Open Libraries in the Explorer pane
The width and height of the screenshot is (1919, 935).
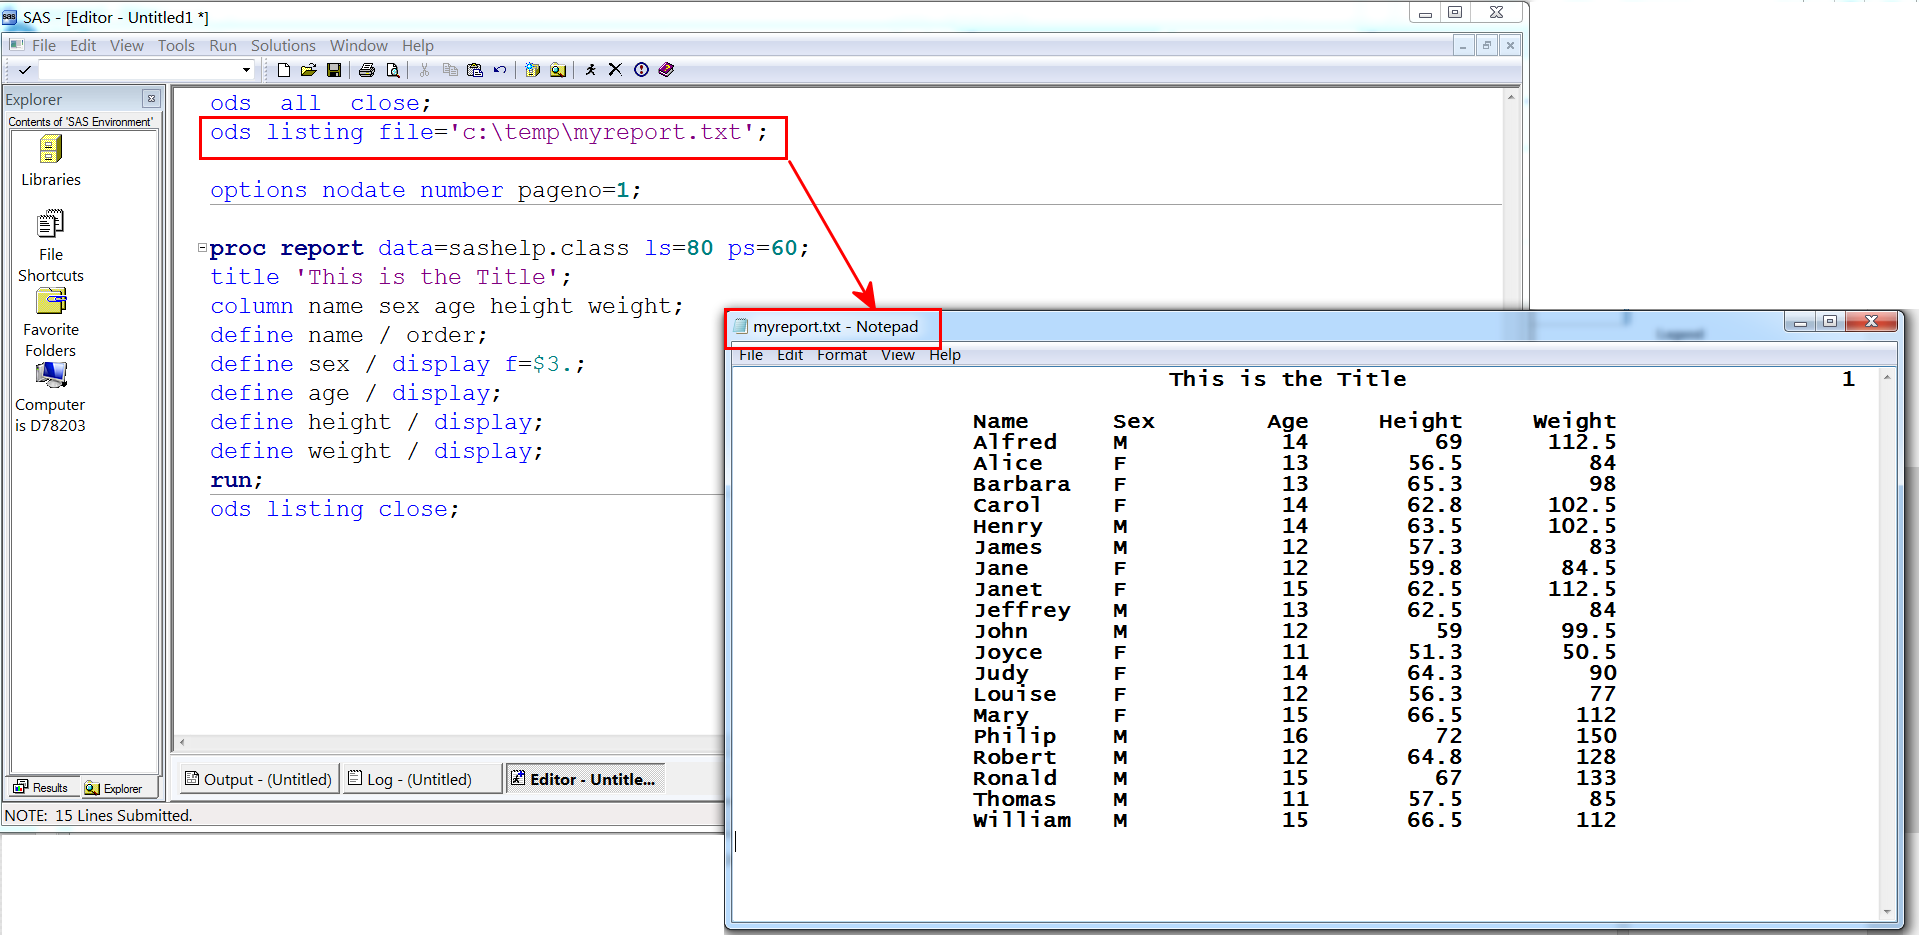pos(51,152)
